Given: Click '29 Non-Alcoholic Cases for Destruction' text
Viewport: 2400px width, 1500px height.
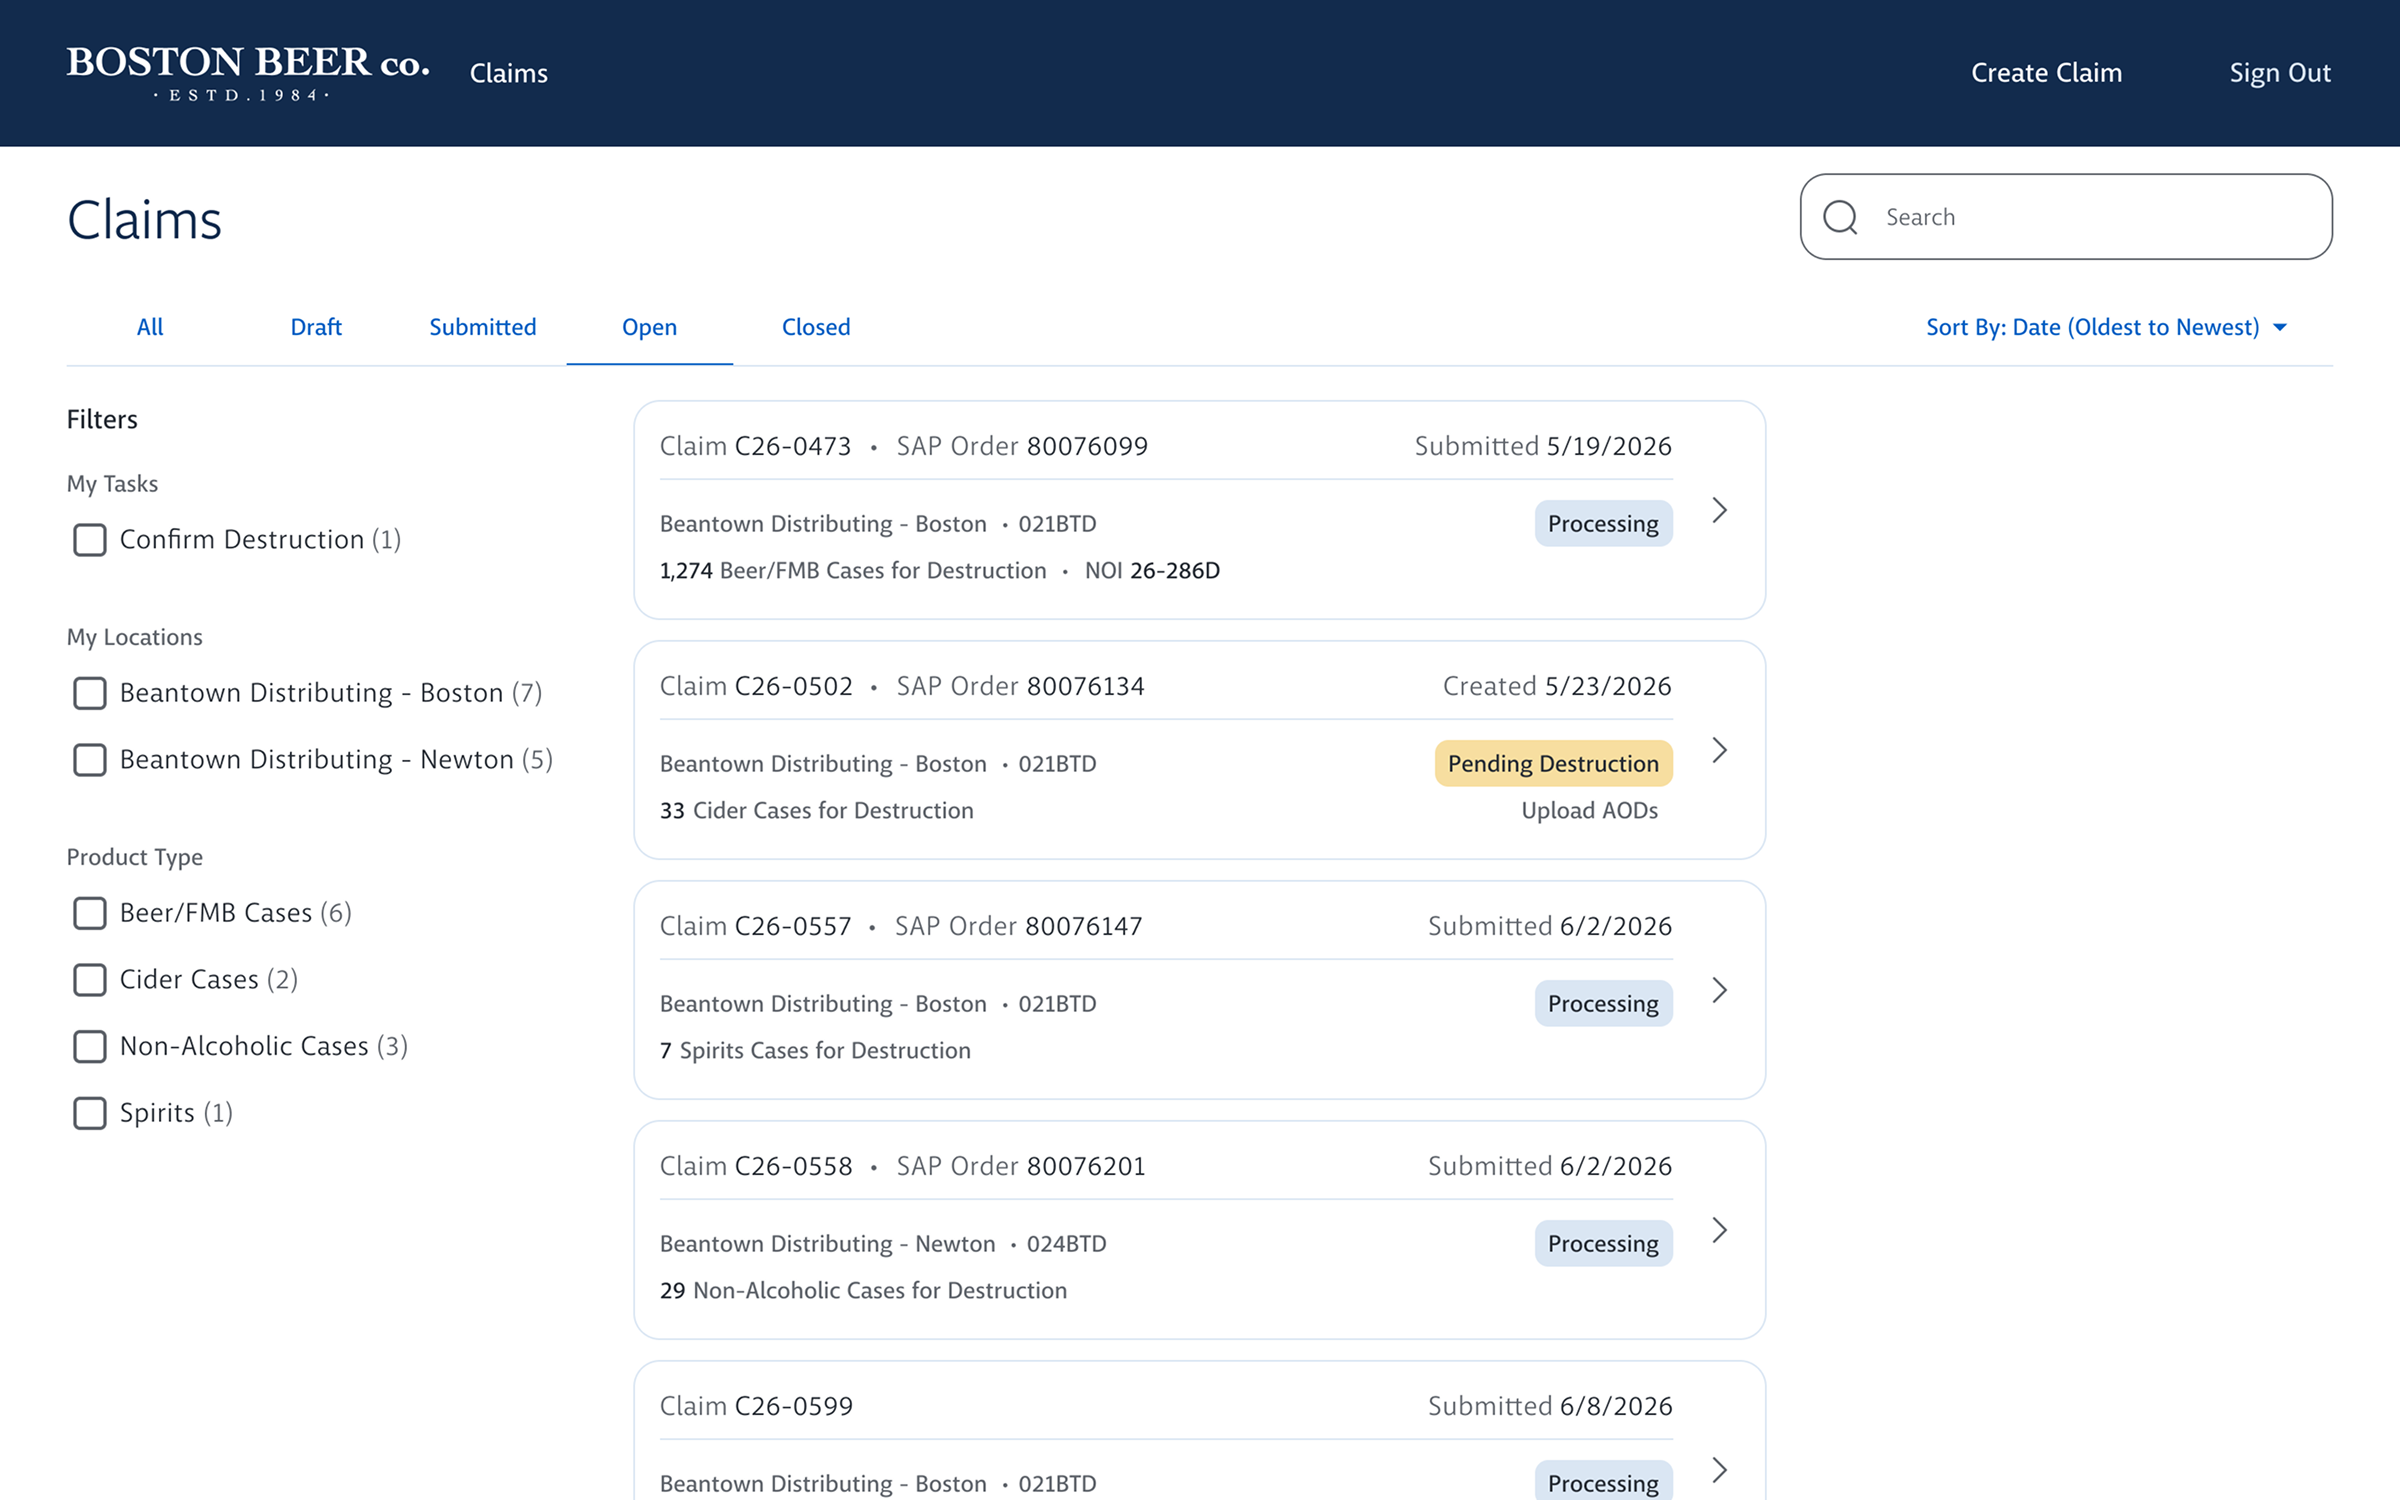Looking at the screenshot, I should point(863,1290).
